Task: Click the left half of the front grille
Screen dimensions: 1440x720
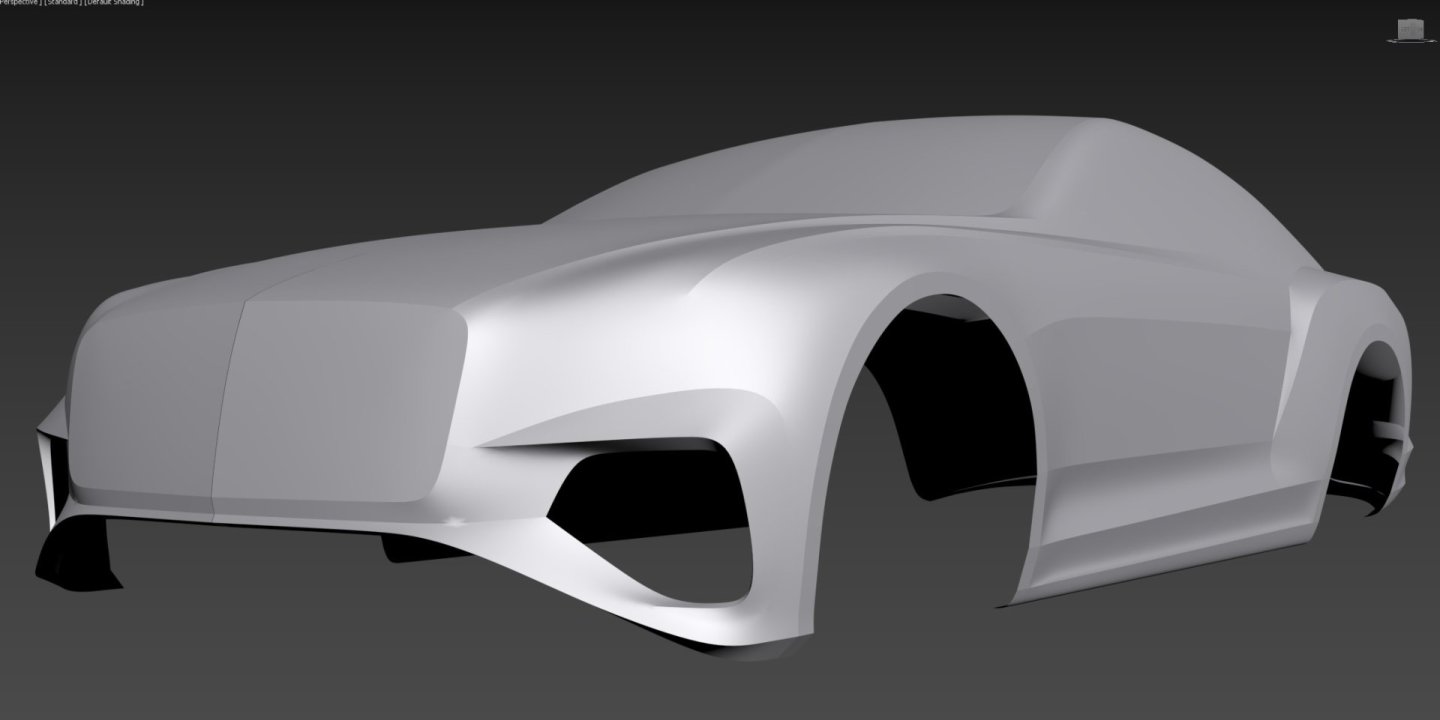Action: (x=150, y=400)
